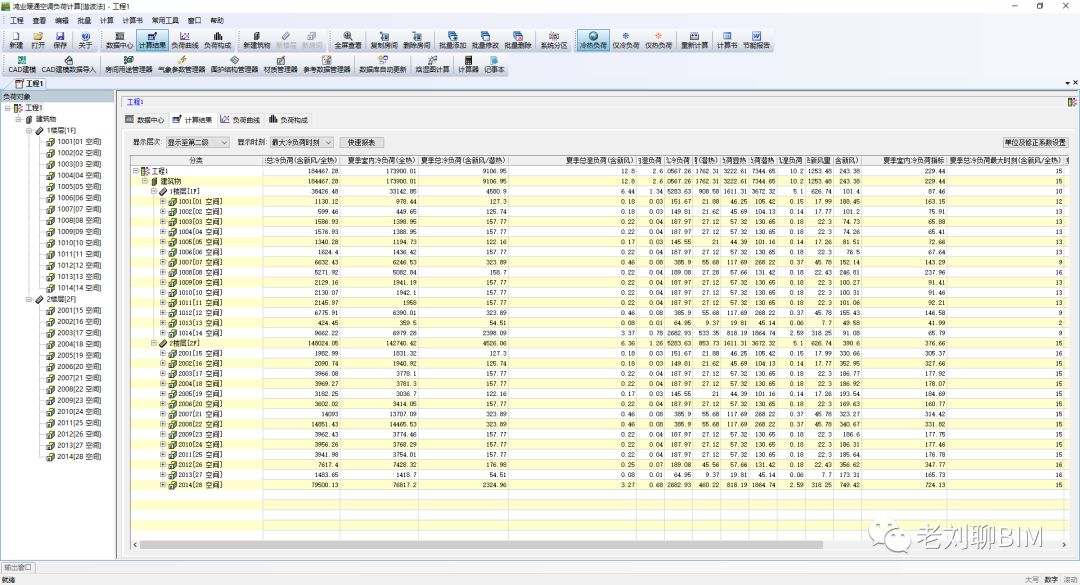
Task: Open 负荷构成 bar-chart toolbar icon
Action: pos(218,40)
